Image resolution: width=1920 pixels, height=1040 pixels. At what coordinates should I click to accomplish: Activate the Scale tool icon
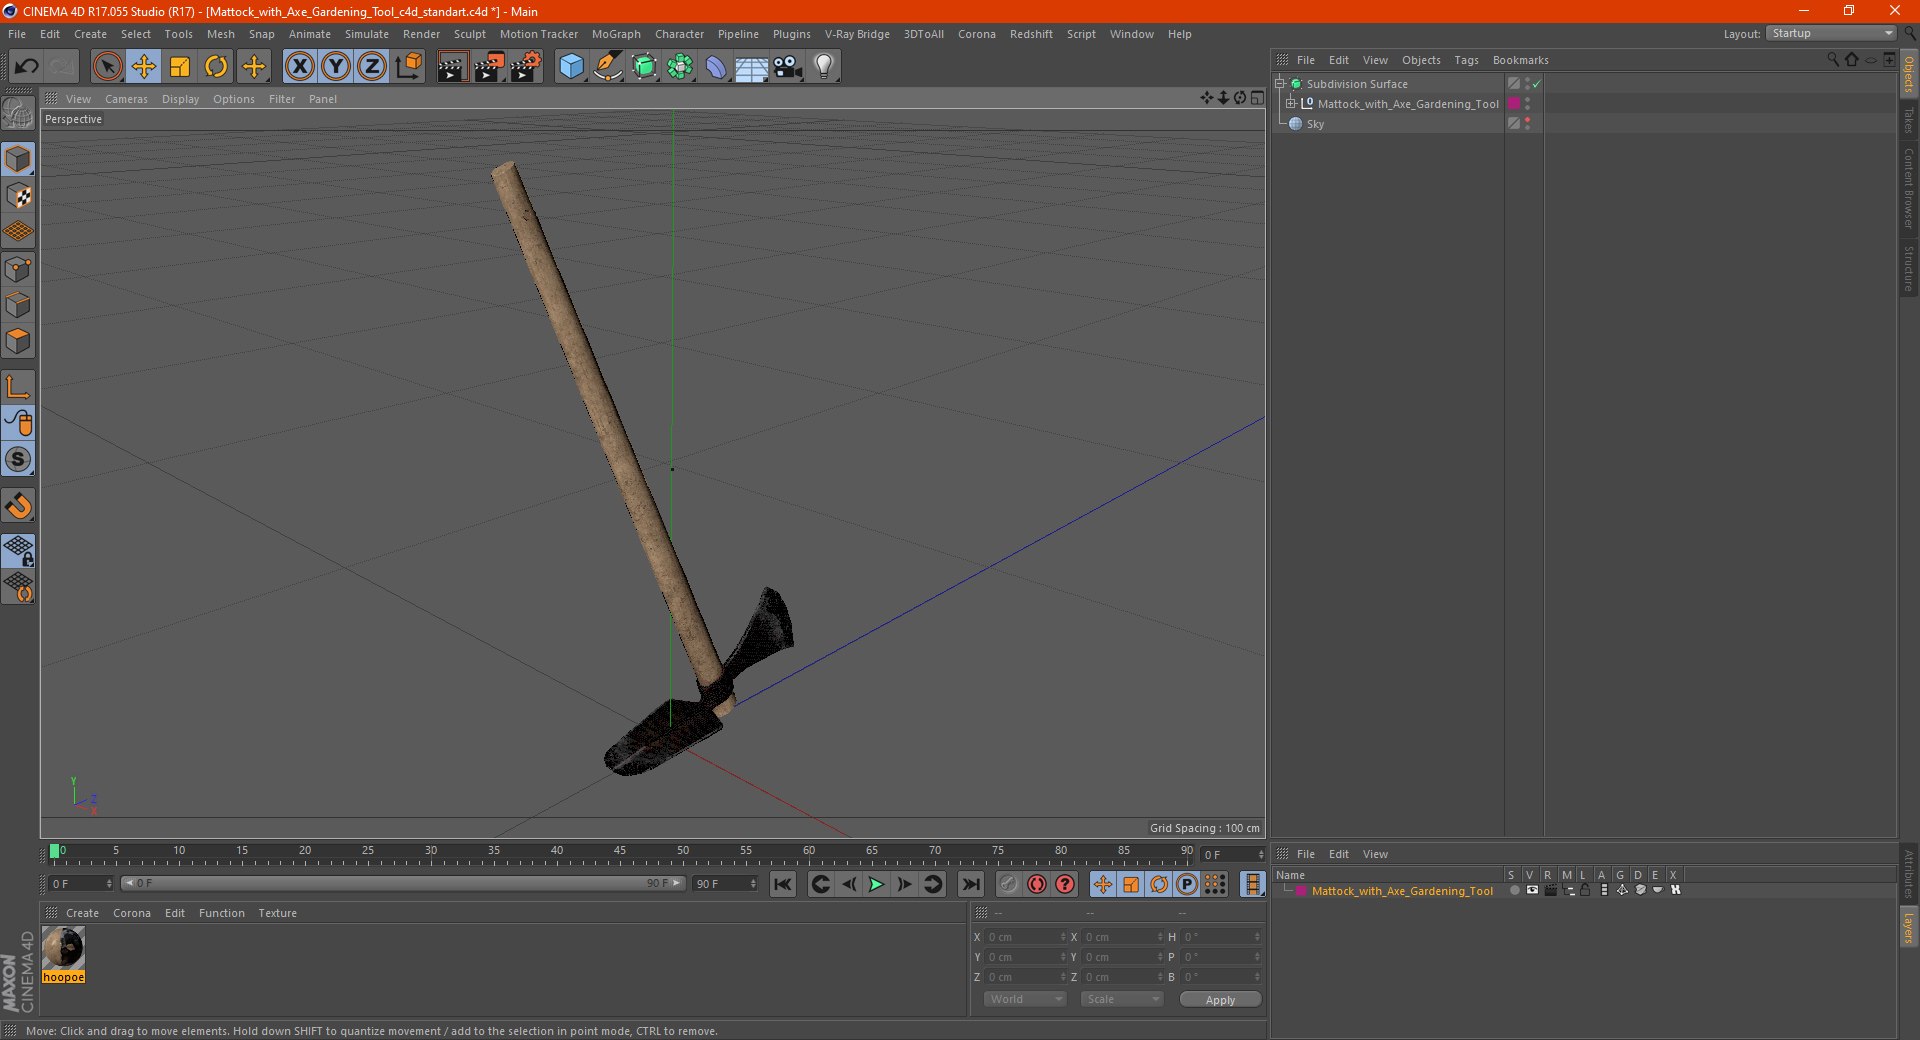click(x=180, y=67)
